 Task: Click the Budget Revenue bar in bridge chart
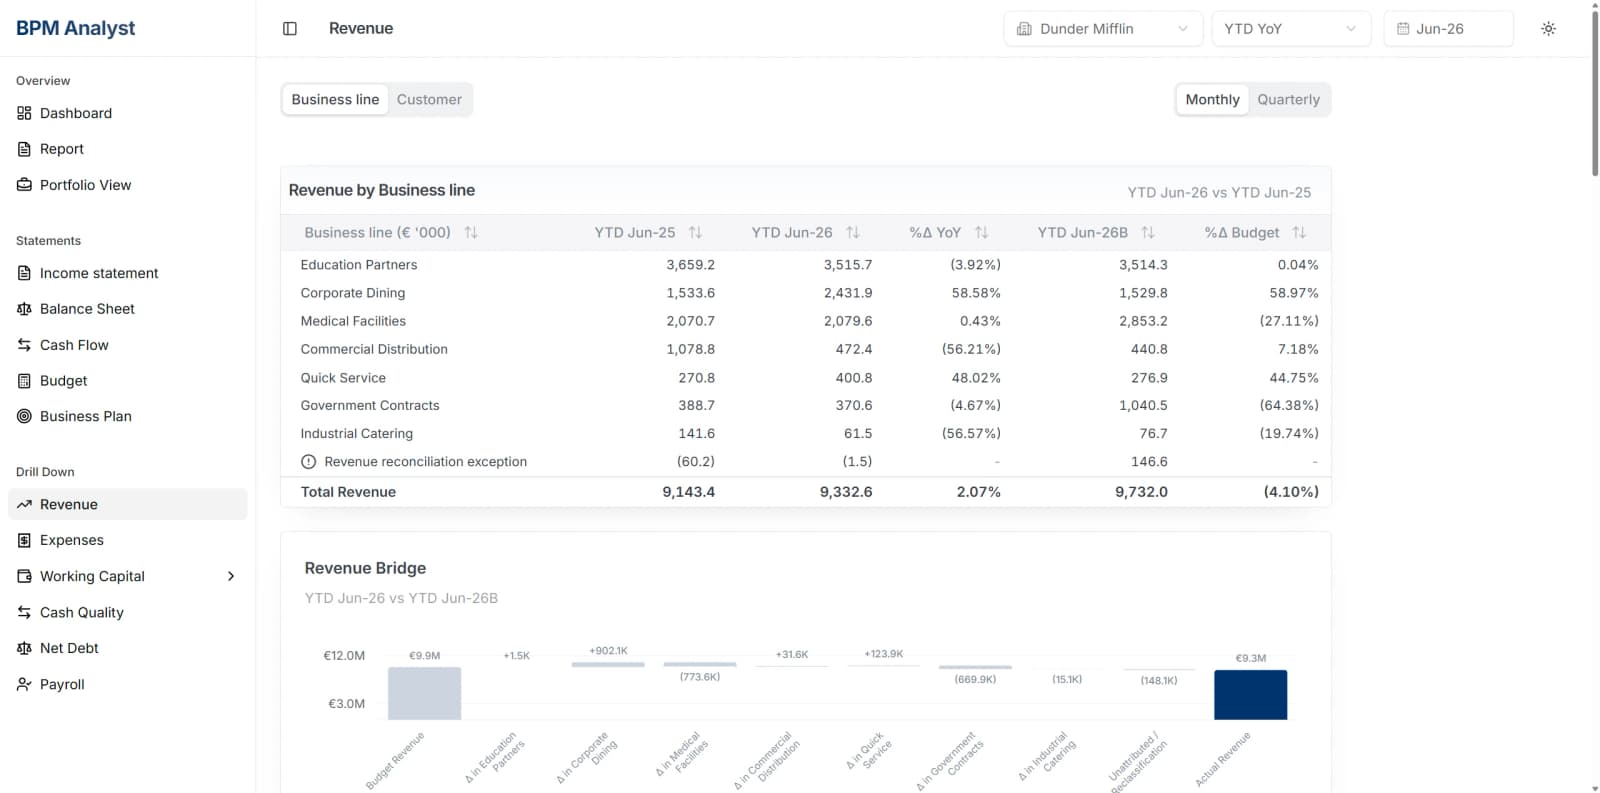(x=424, y=693)
